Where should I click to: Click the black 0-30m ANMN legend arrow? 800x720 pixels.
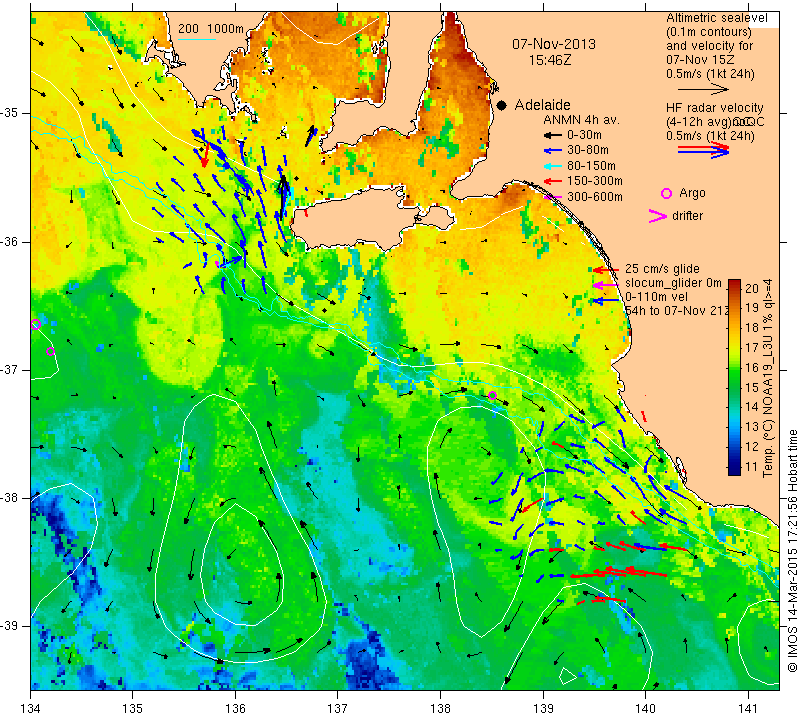click(x=553, y=136)
